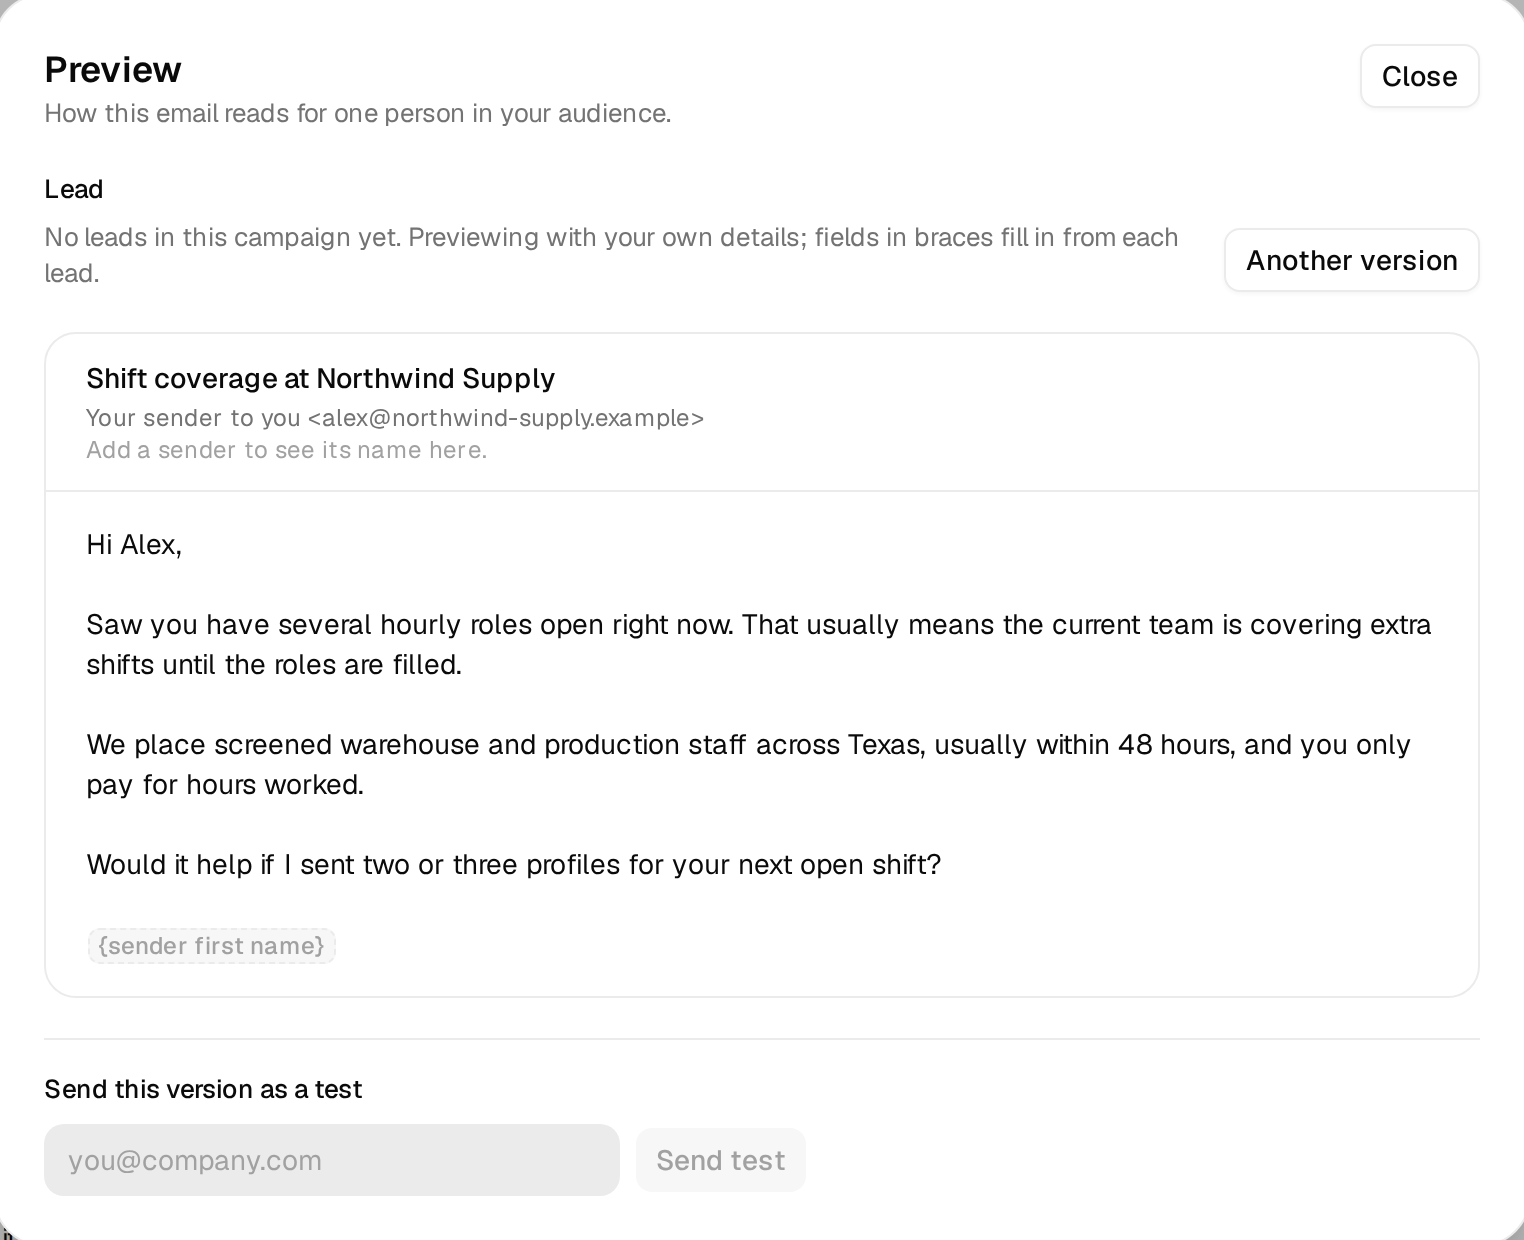Screen dimensions: 1524x1240
Task: Click the paragraph starting "Saw you have several"
Action: tap(759, 645)
